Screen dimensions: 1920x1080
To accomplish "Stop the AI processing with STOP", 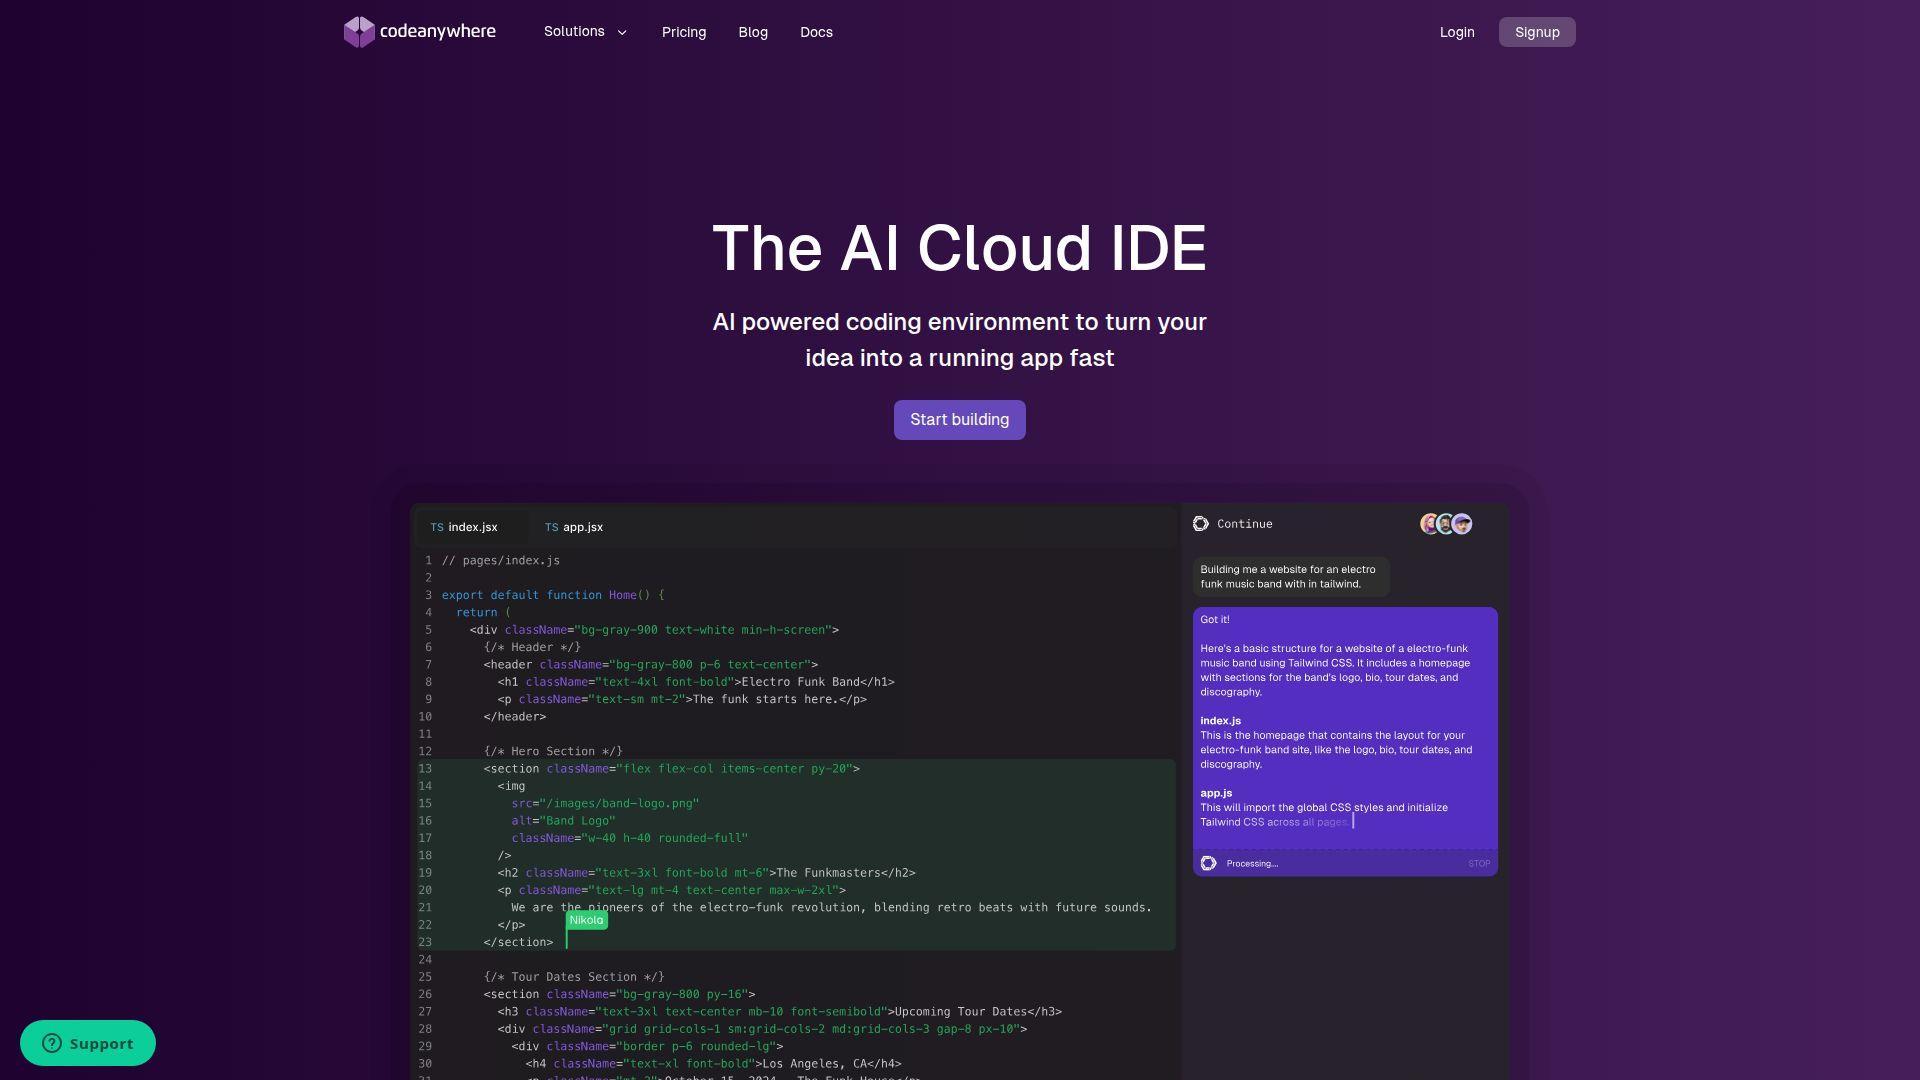I will [1478, 863].
